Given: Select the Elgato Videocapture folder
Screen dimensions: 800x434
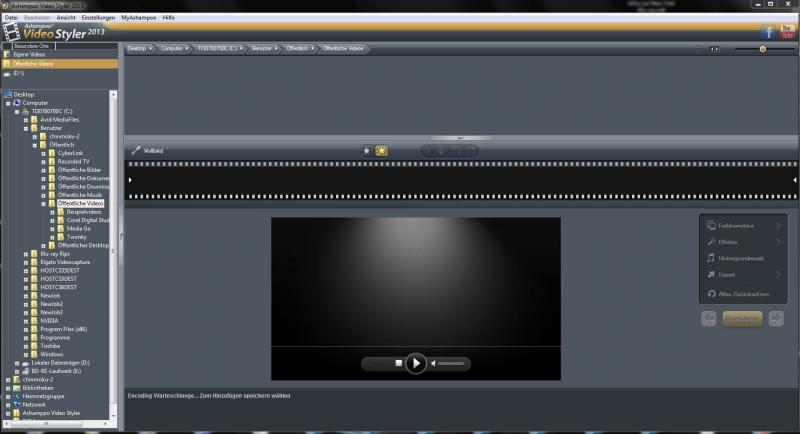Looking at the screenshot, I should [65, 262].
